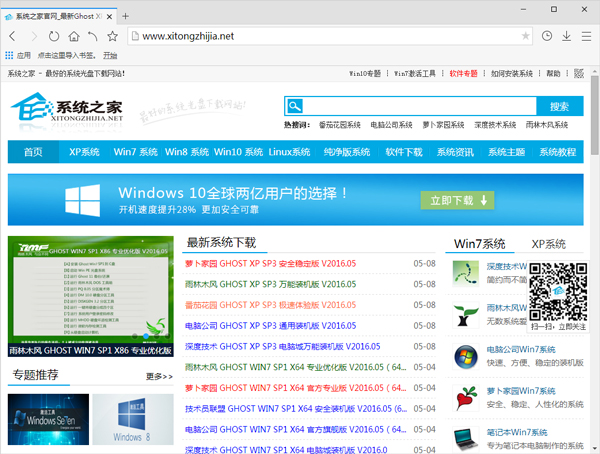Open 深度技术 Win7 system icon
This screenshot has height=454, width=600.
point(466,273)
